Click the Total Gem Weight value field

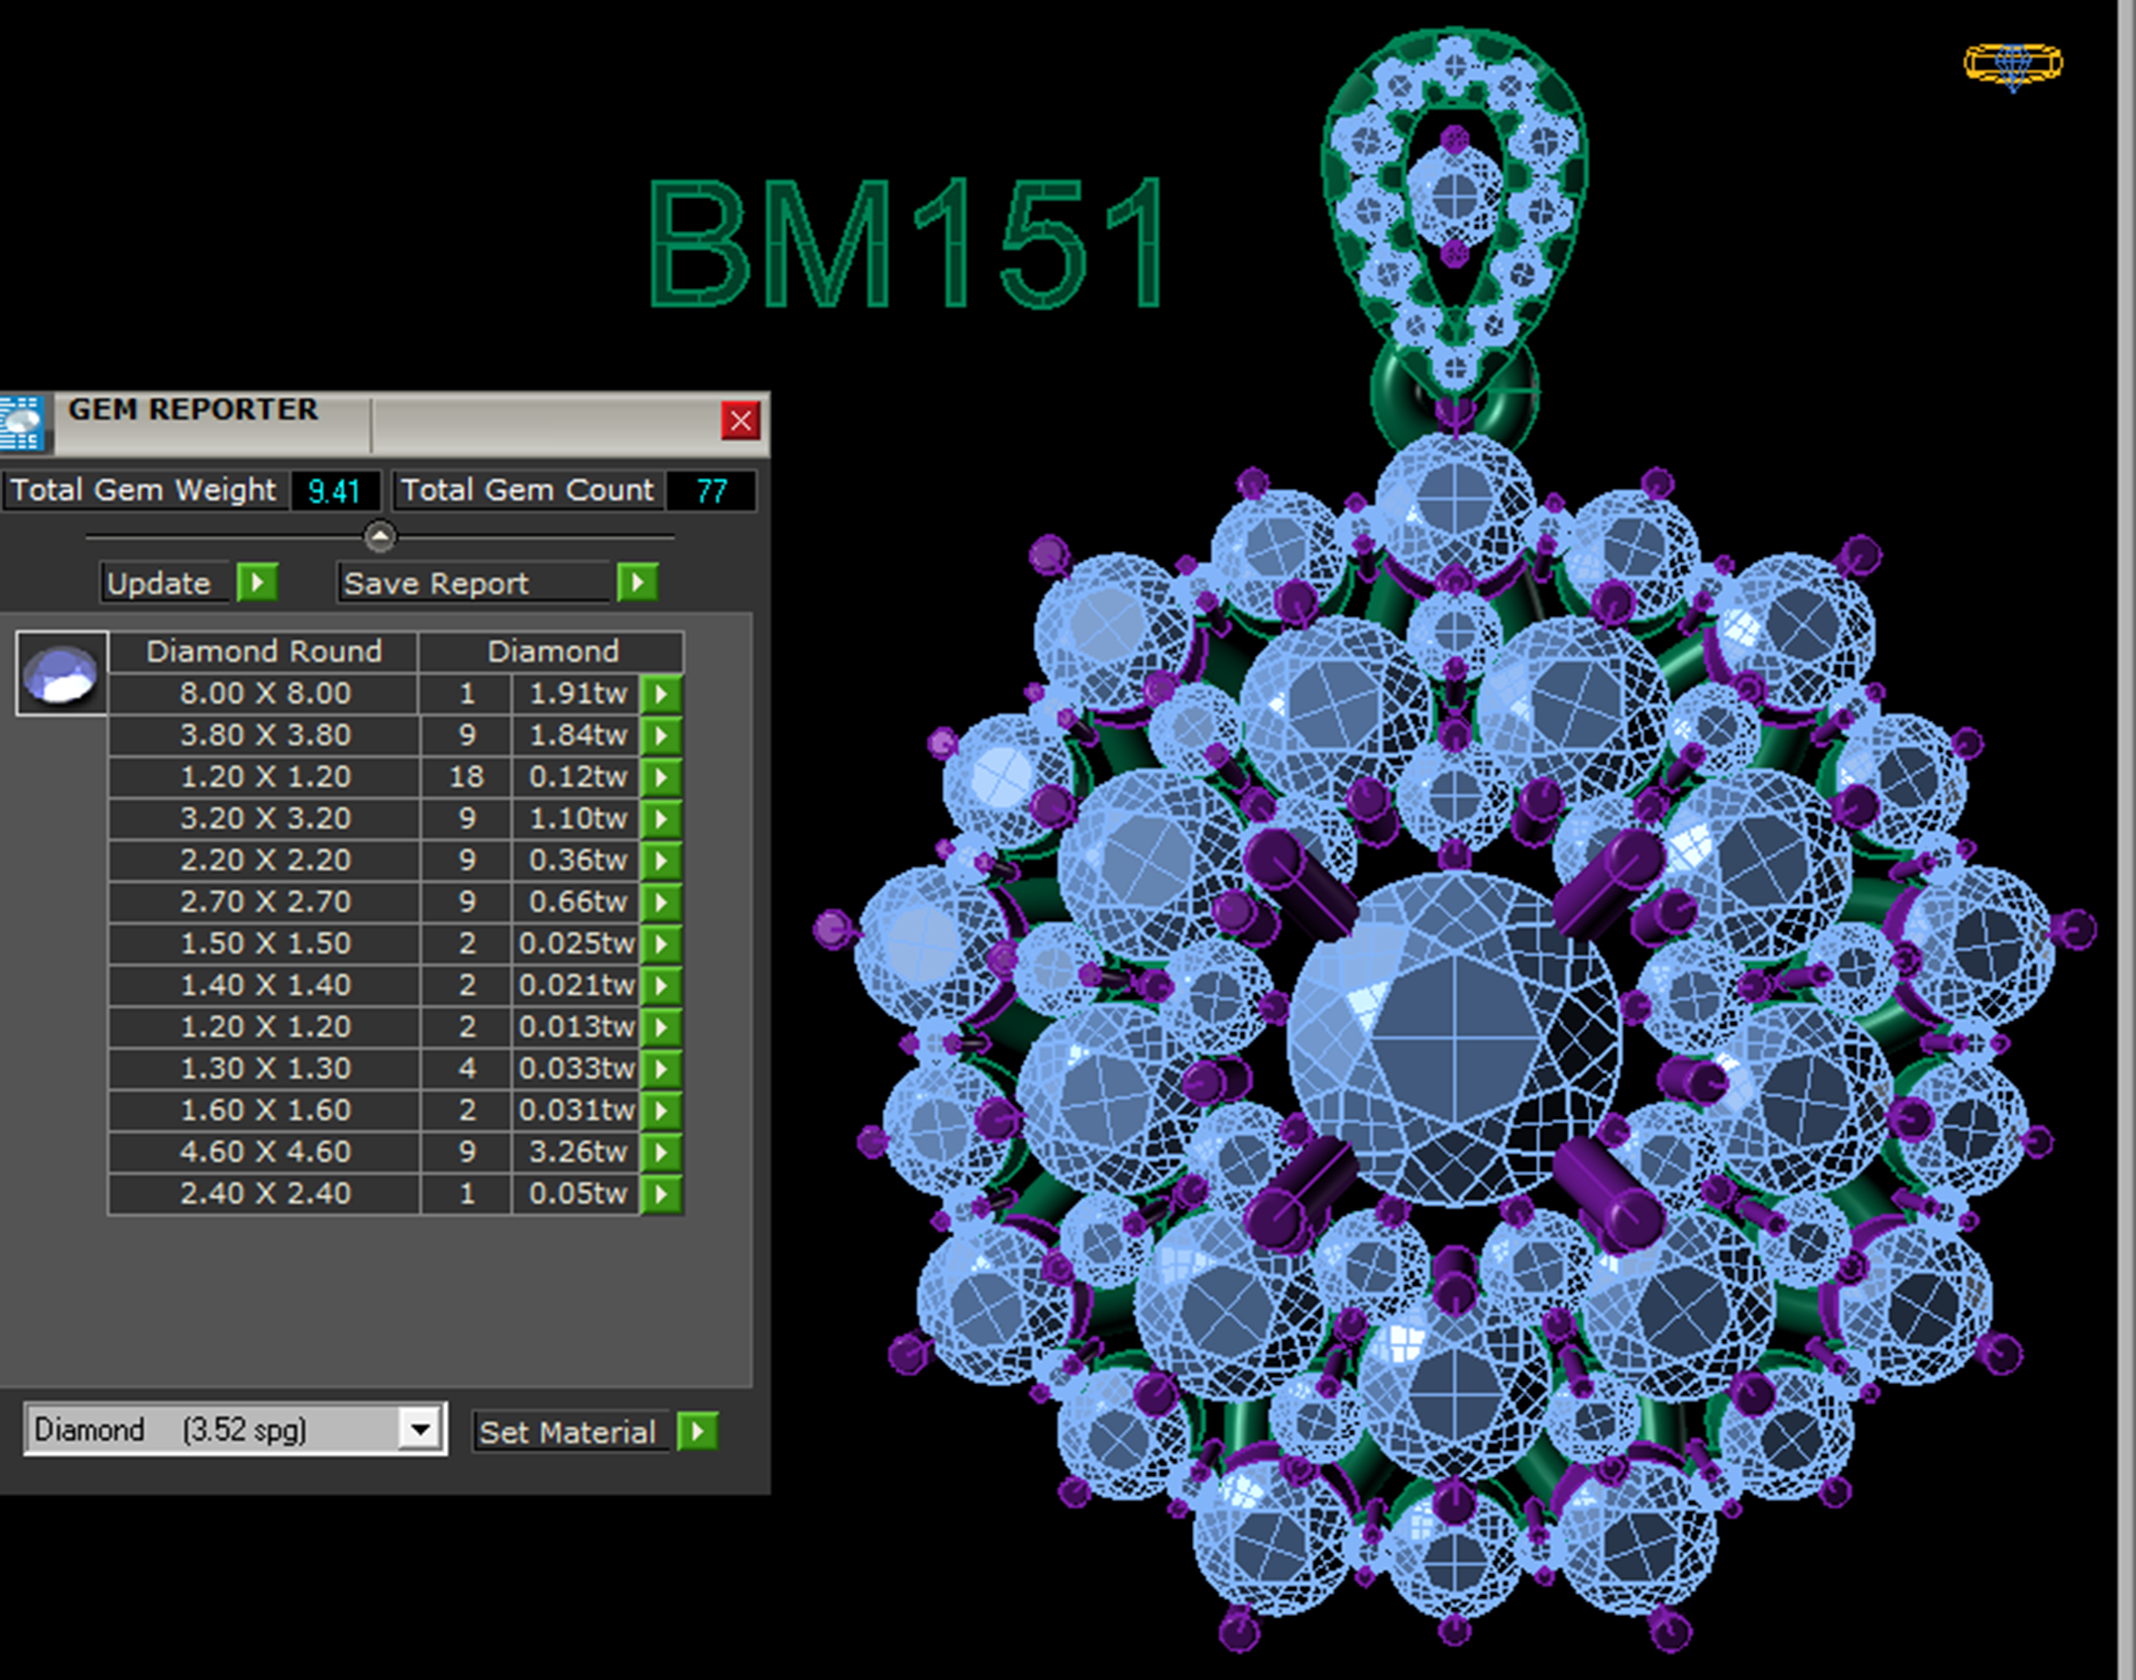pos(334,491)
